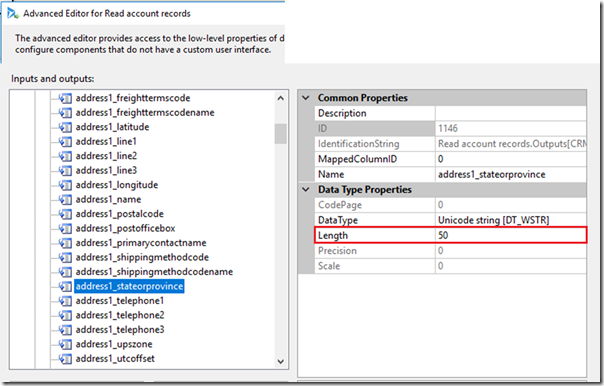
Task: Click the column icon beside address1_name
Action: (65, 200)
